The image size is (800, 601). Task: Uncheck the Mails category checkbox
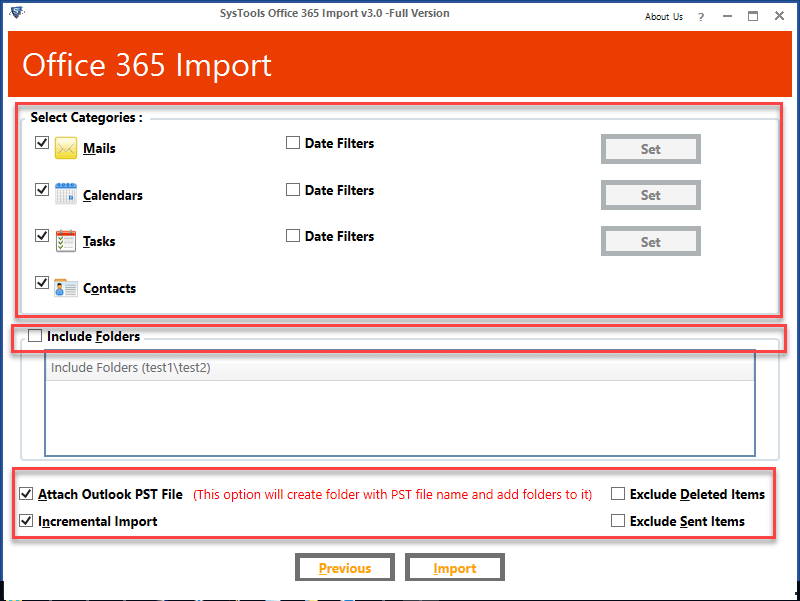(x=42, y=142)
